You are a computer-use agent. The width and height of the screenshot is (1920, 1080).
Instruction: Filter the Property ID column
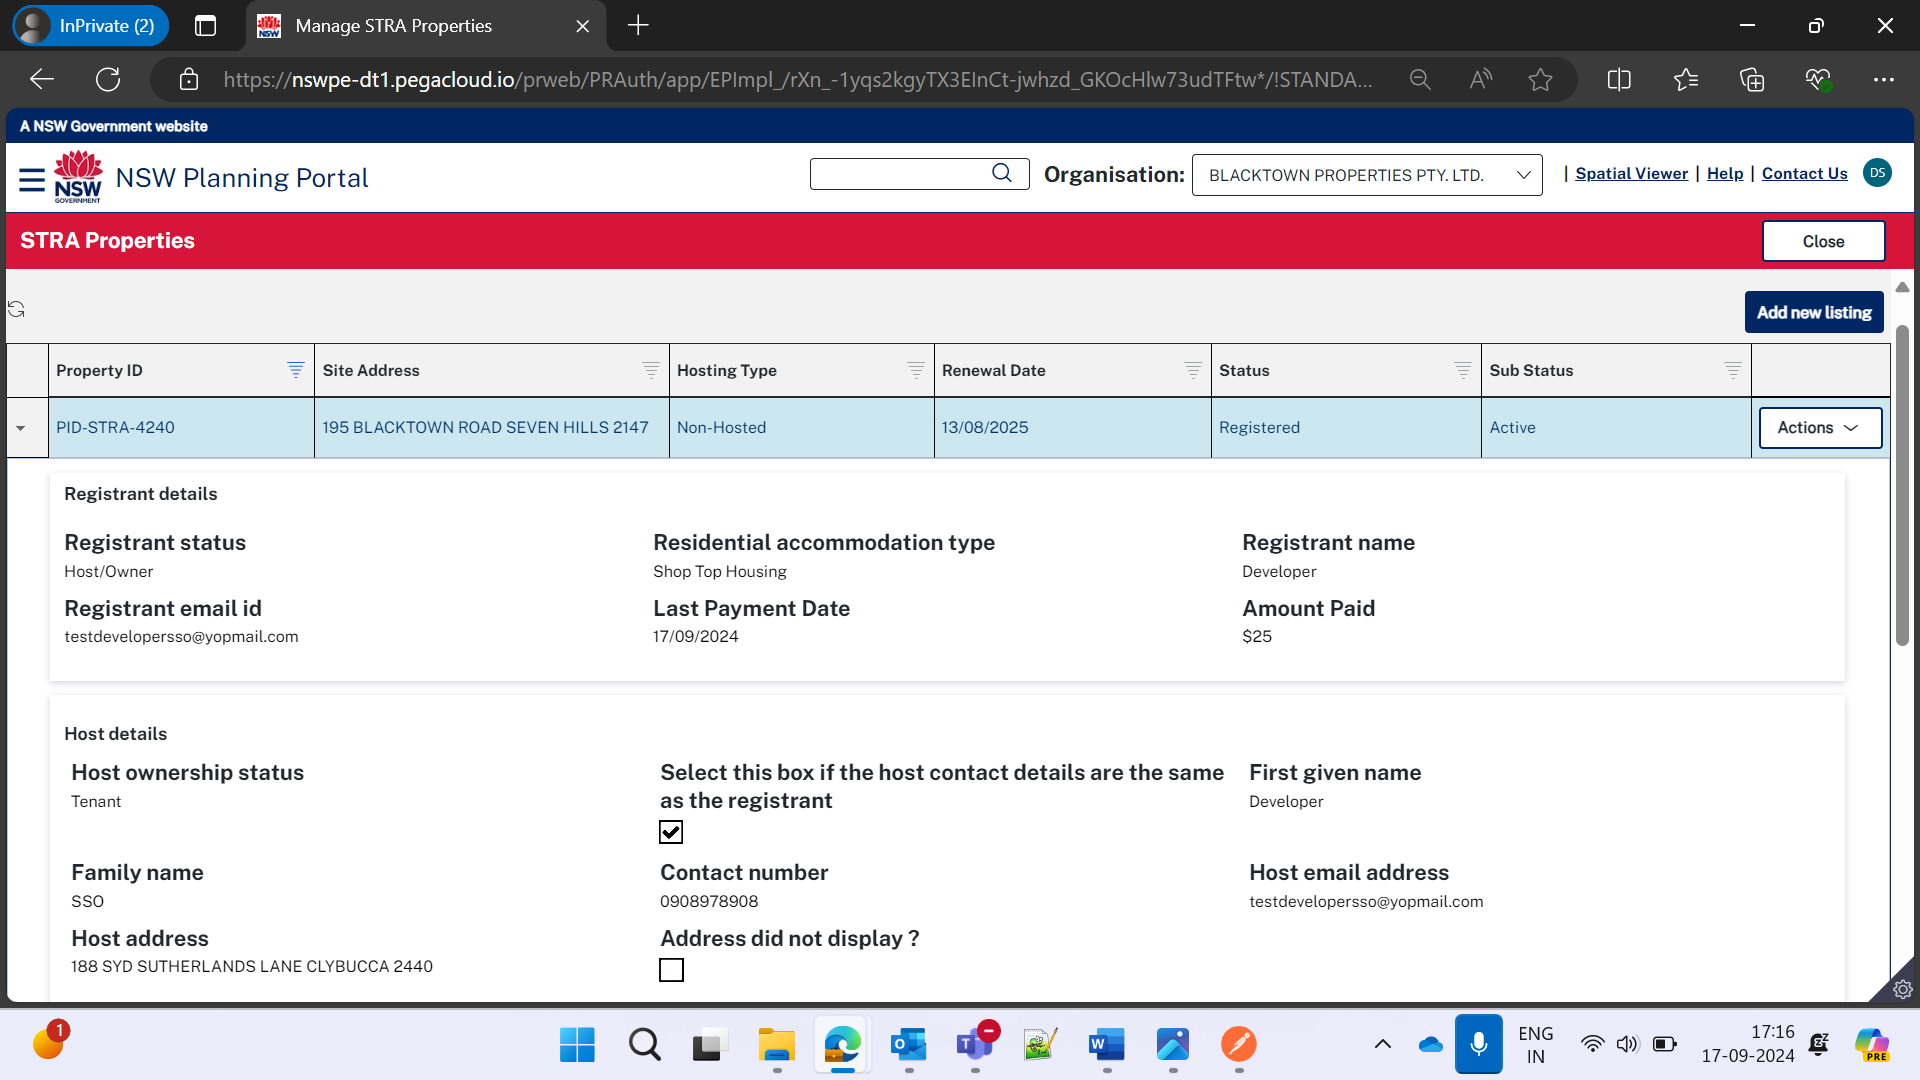(296, 370)
